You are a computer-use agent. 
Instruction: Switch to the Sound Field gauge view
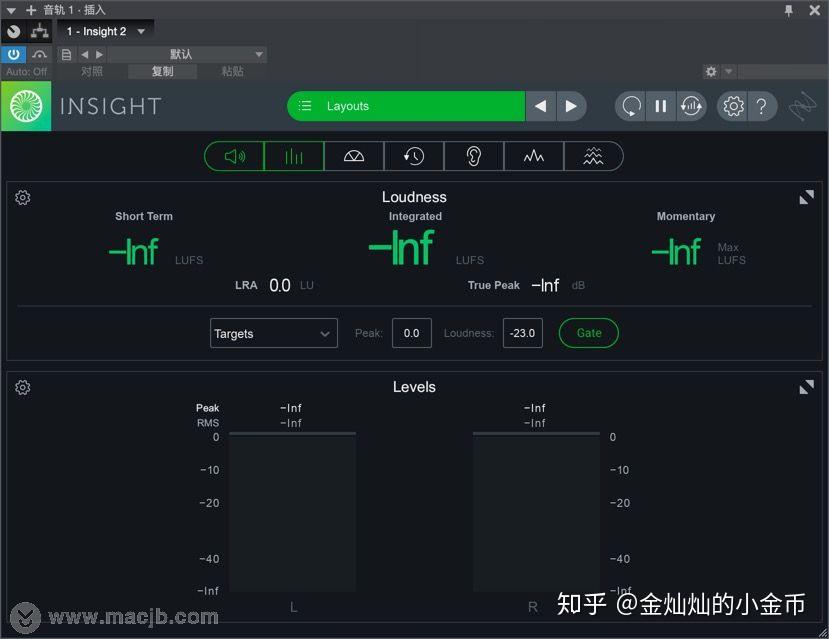tap(353, 156)
